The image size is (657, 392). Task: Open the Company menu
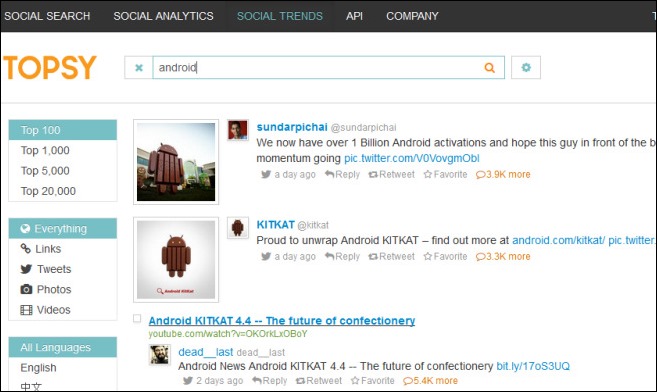tap(412, 16)
